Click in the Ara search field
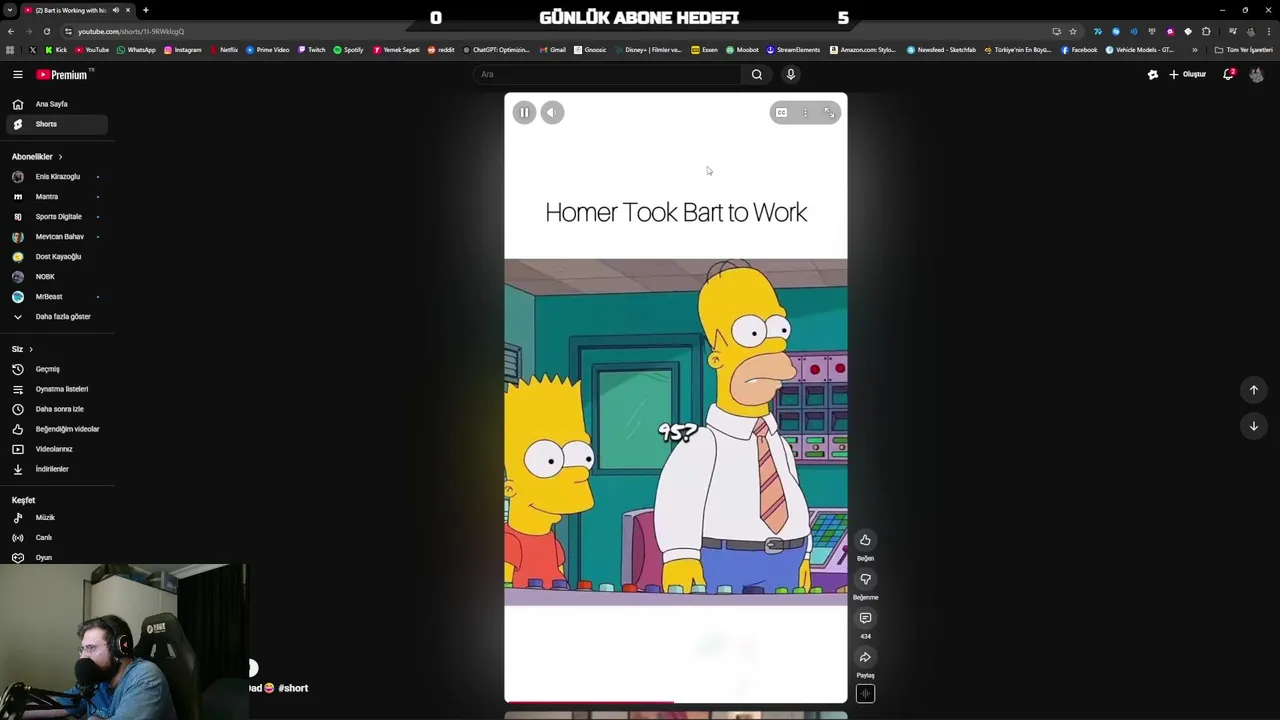Screen dimensions: 1280x720 pyautogui.click(x=607, y=74)
